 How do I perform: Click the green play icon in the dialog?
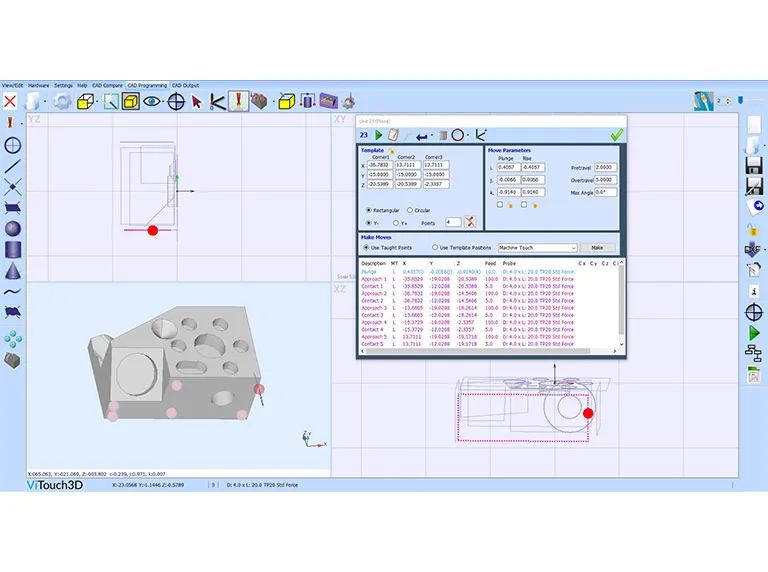click(379, 134)
